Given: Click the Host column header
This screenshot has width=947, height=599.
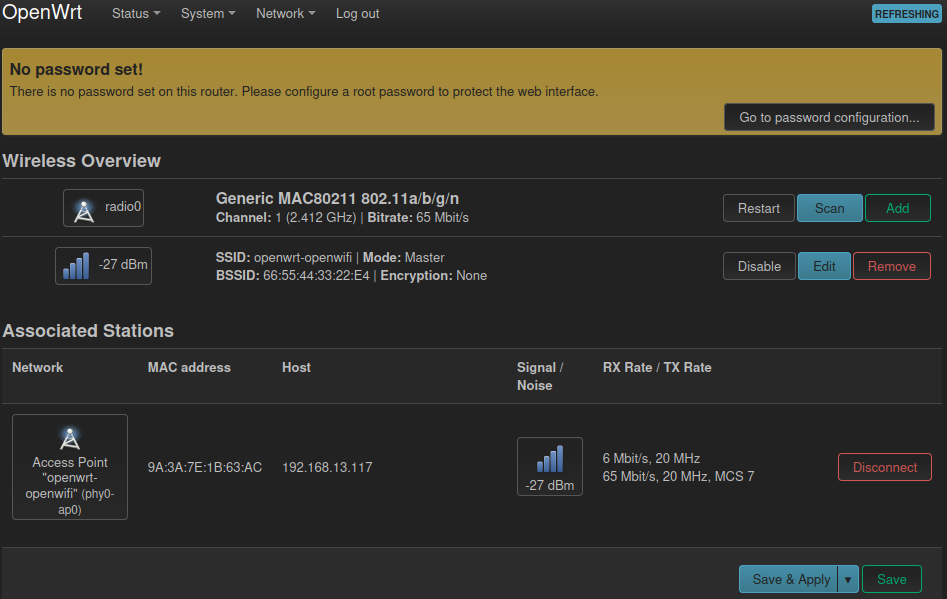Looking at the screenshot, I should [297, 367].
